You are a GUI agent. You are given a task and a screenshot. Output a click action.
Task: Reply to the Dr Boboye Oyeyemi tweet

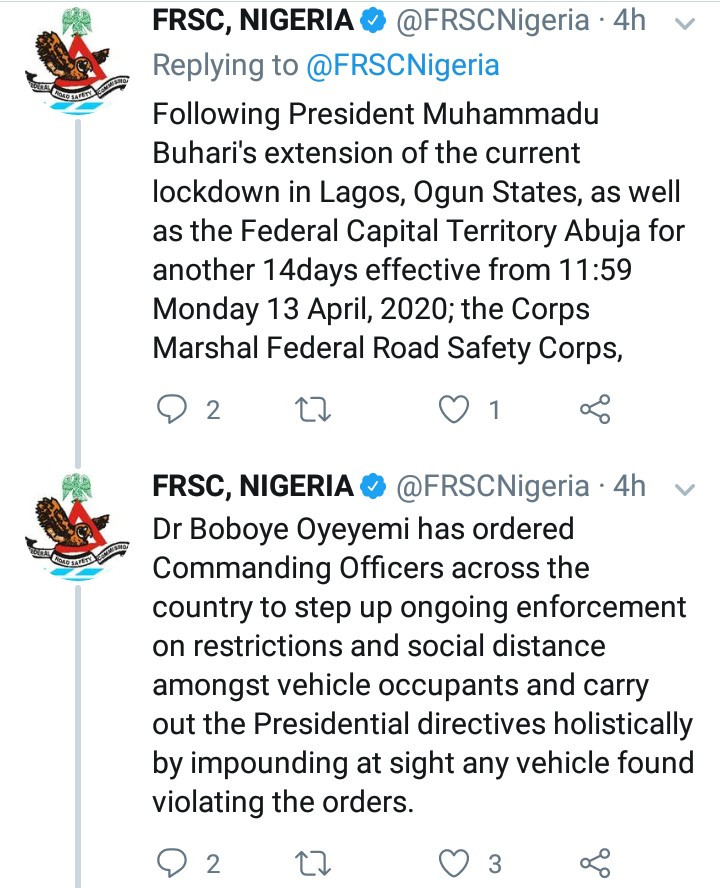(x=171, y=864)
